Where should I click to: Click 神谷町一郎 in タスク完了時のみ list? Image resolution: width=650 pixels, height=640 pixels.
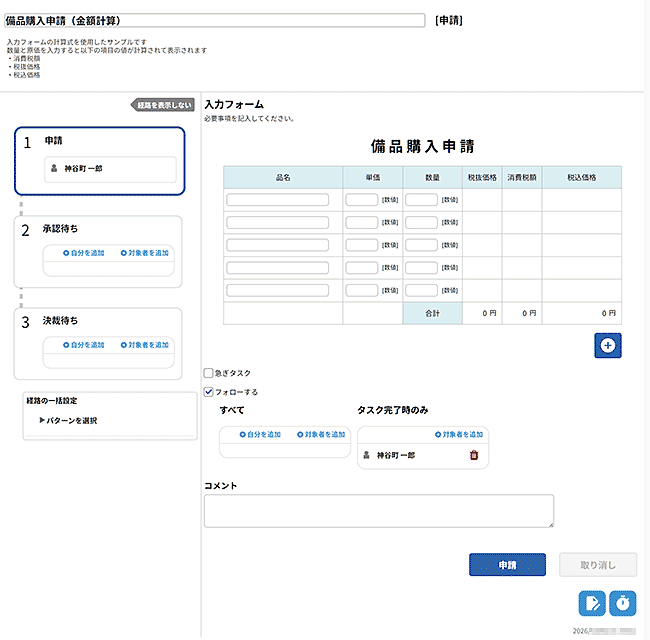tap(396, 455)
